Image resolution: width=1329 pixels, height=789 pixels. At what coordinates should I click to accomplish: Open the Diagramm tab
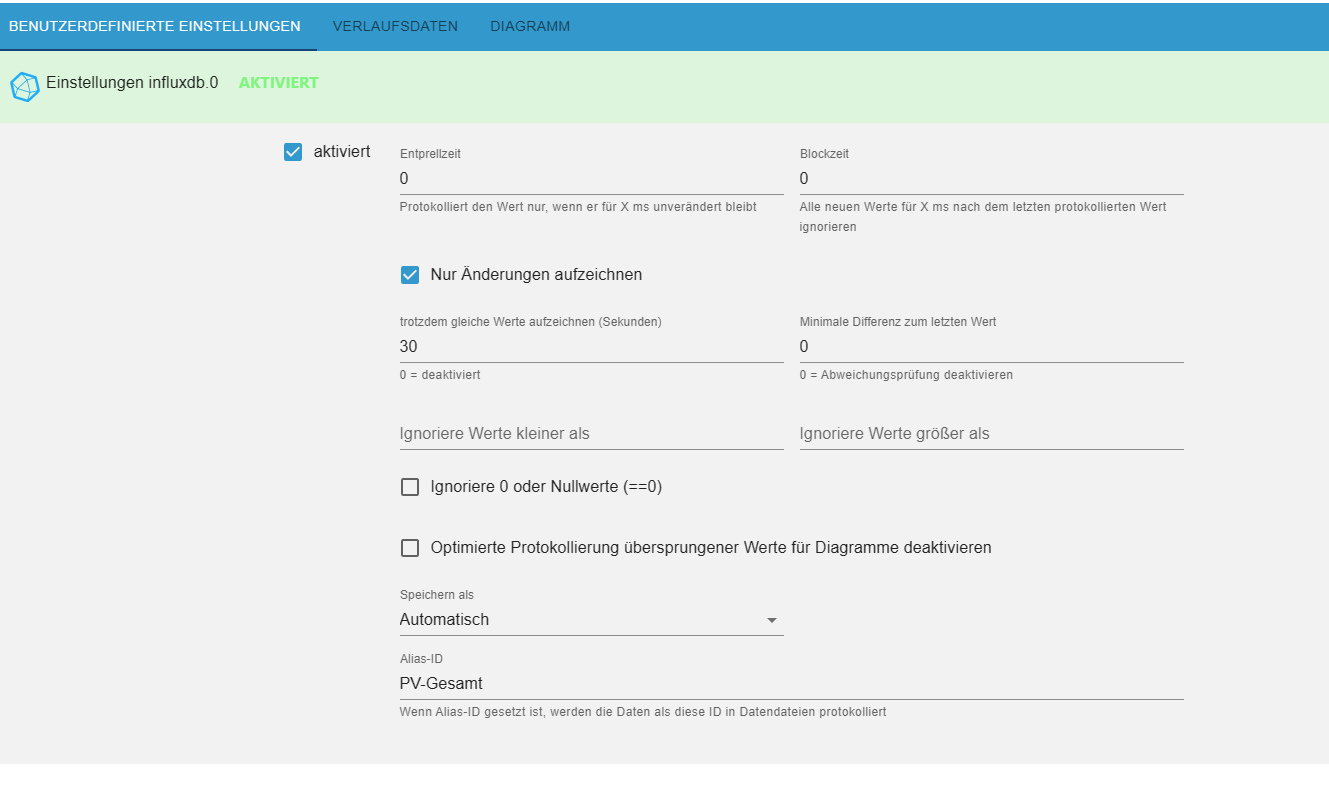[530, 26]
